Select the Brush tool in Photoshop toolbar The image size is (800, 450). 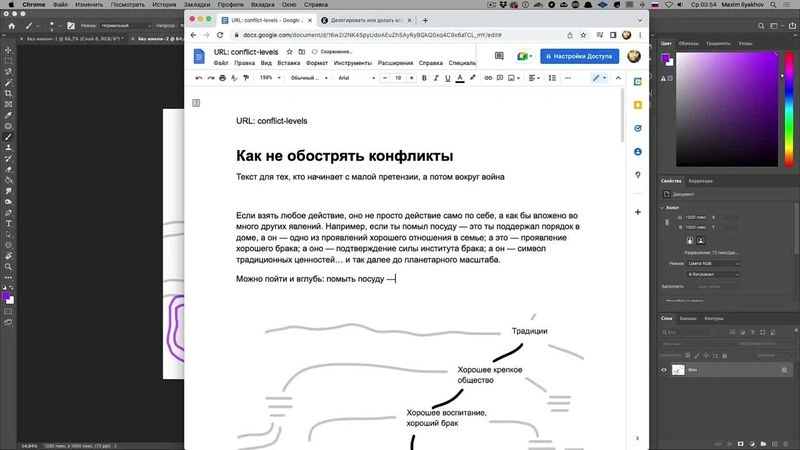tap(8, 137)
